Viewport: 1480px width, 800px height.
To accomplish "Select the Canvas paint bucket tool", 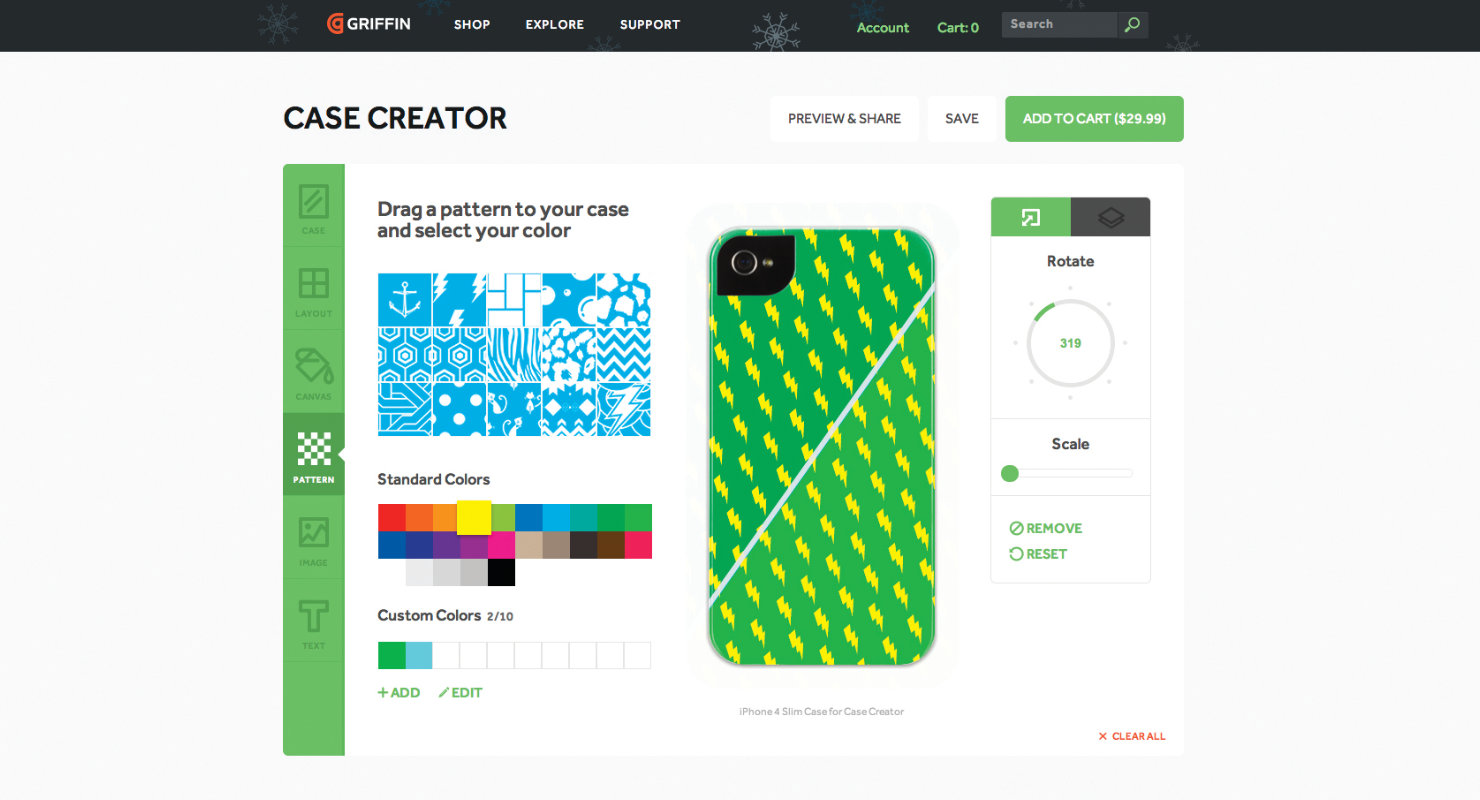I will 314,372.
